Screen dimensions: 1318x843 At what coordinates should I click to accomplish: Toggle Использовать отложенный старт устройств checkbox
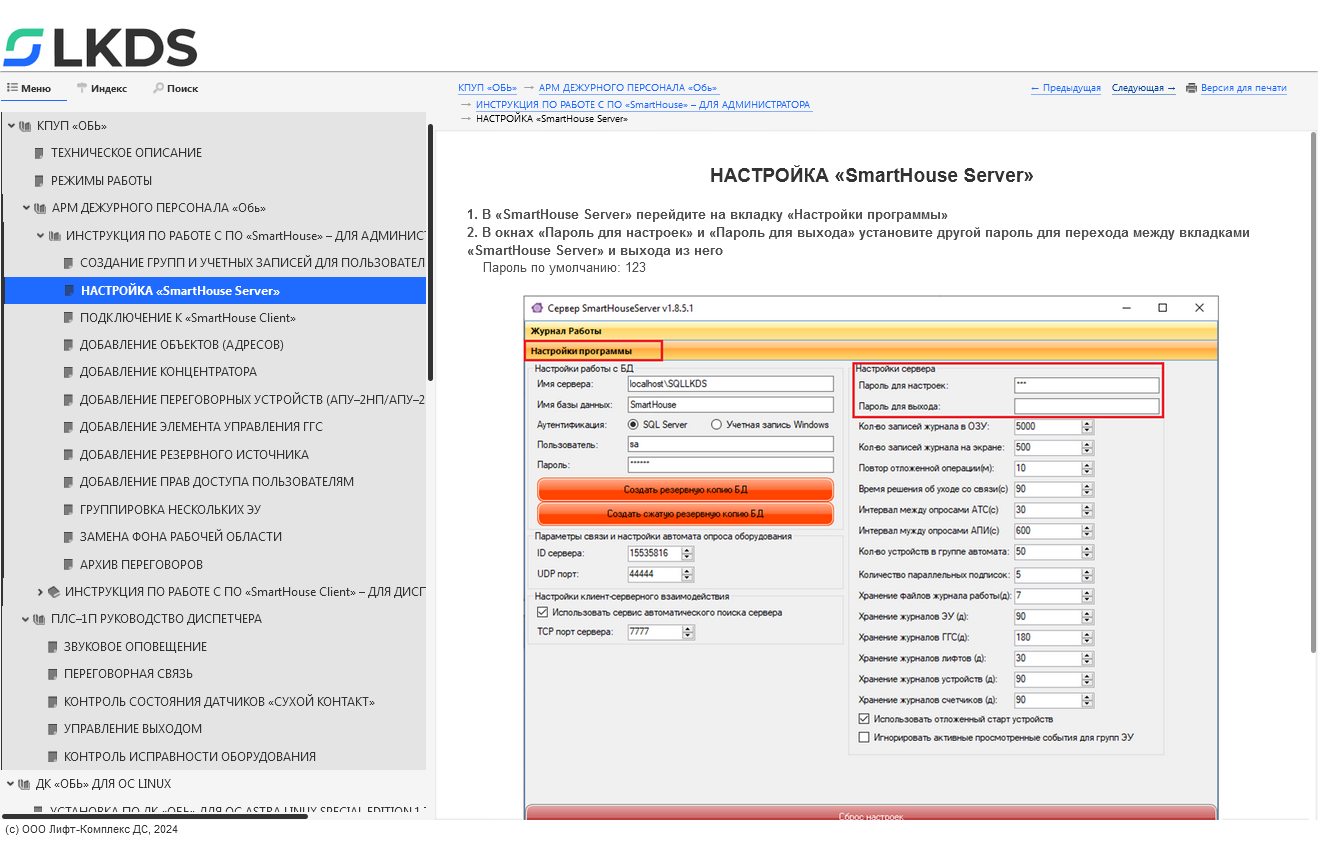(x=864, y=718)
